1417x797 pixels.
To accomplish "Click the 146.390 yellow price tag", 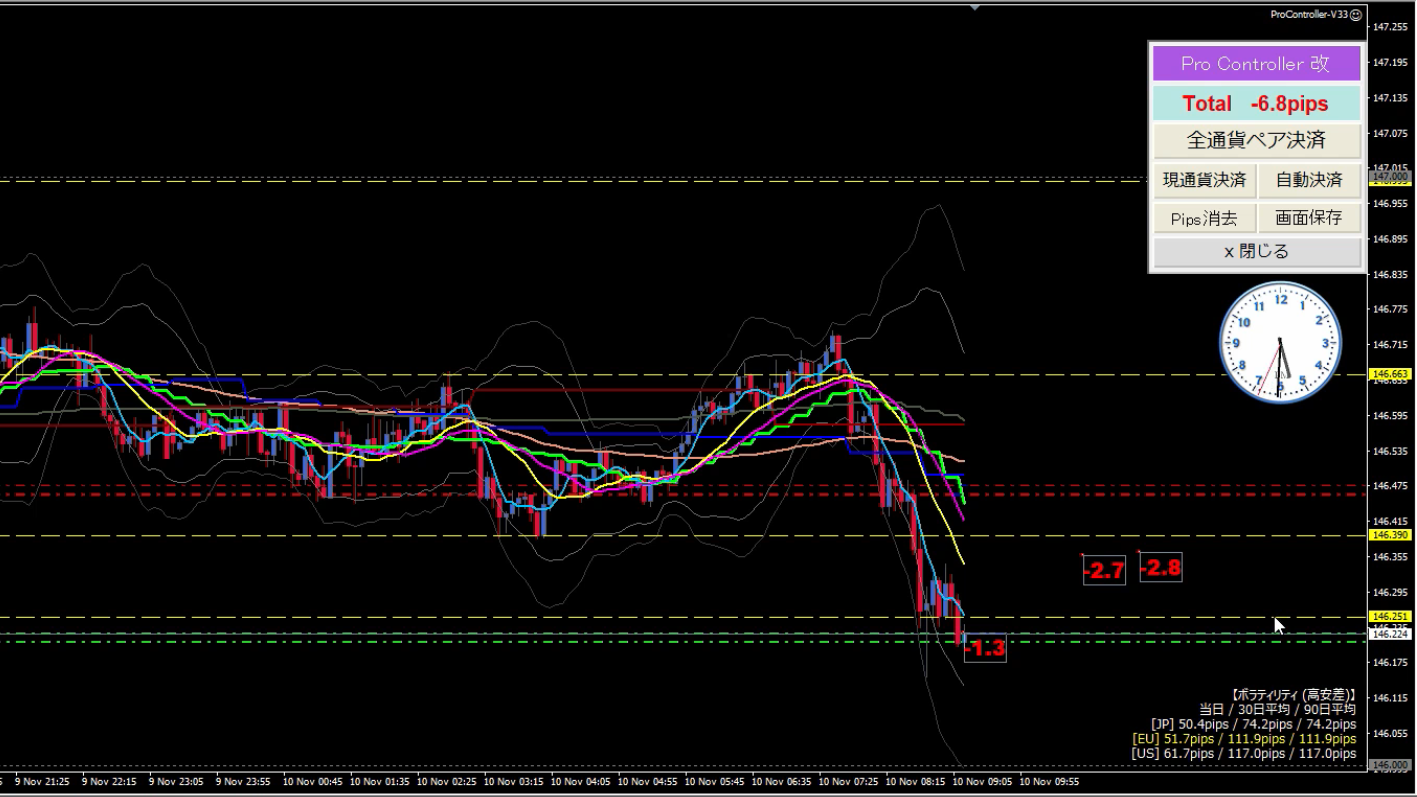I will coord(1391,535).
